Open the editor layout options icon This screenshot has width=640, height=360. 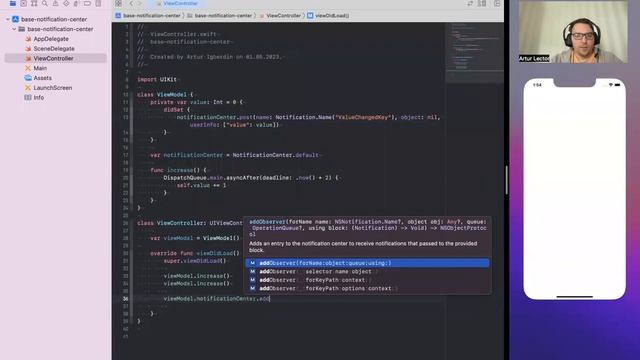(482, 3)
